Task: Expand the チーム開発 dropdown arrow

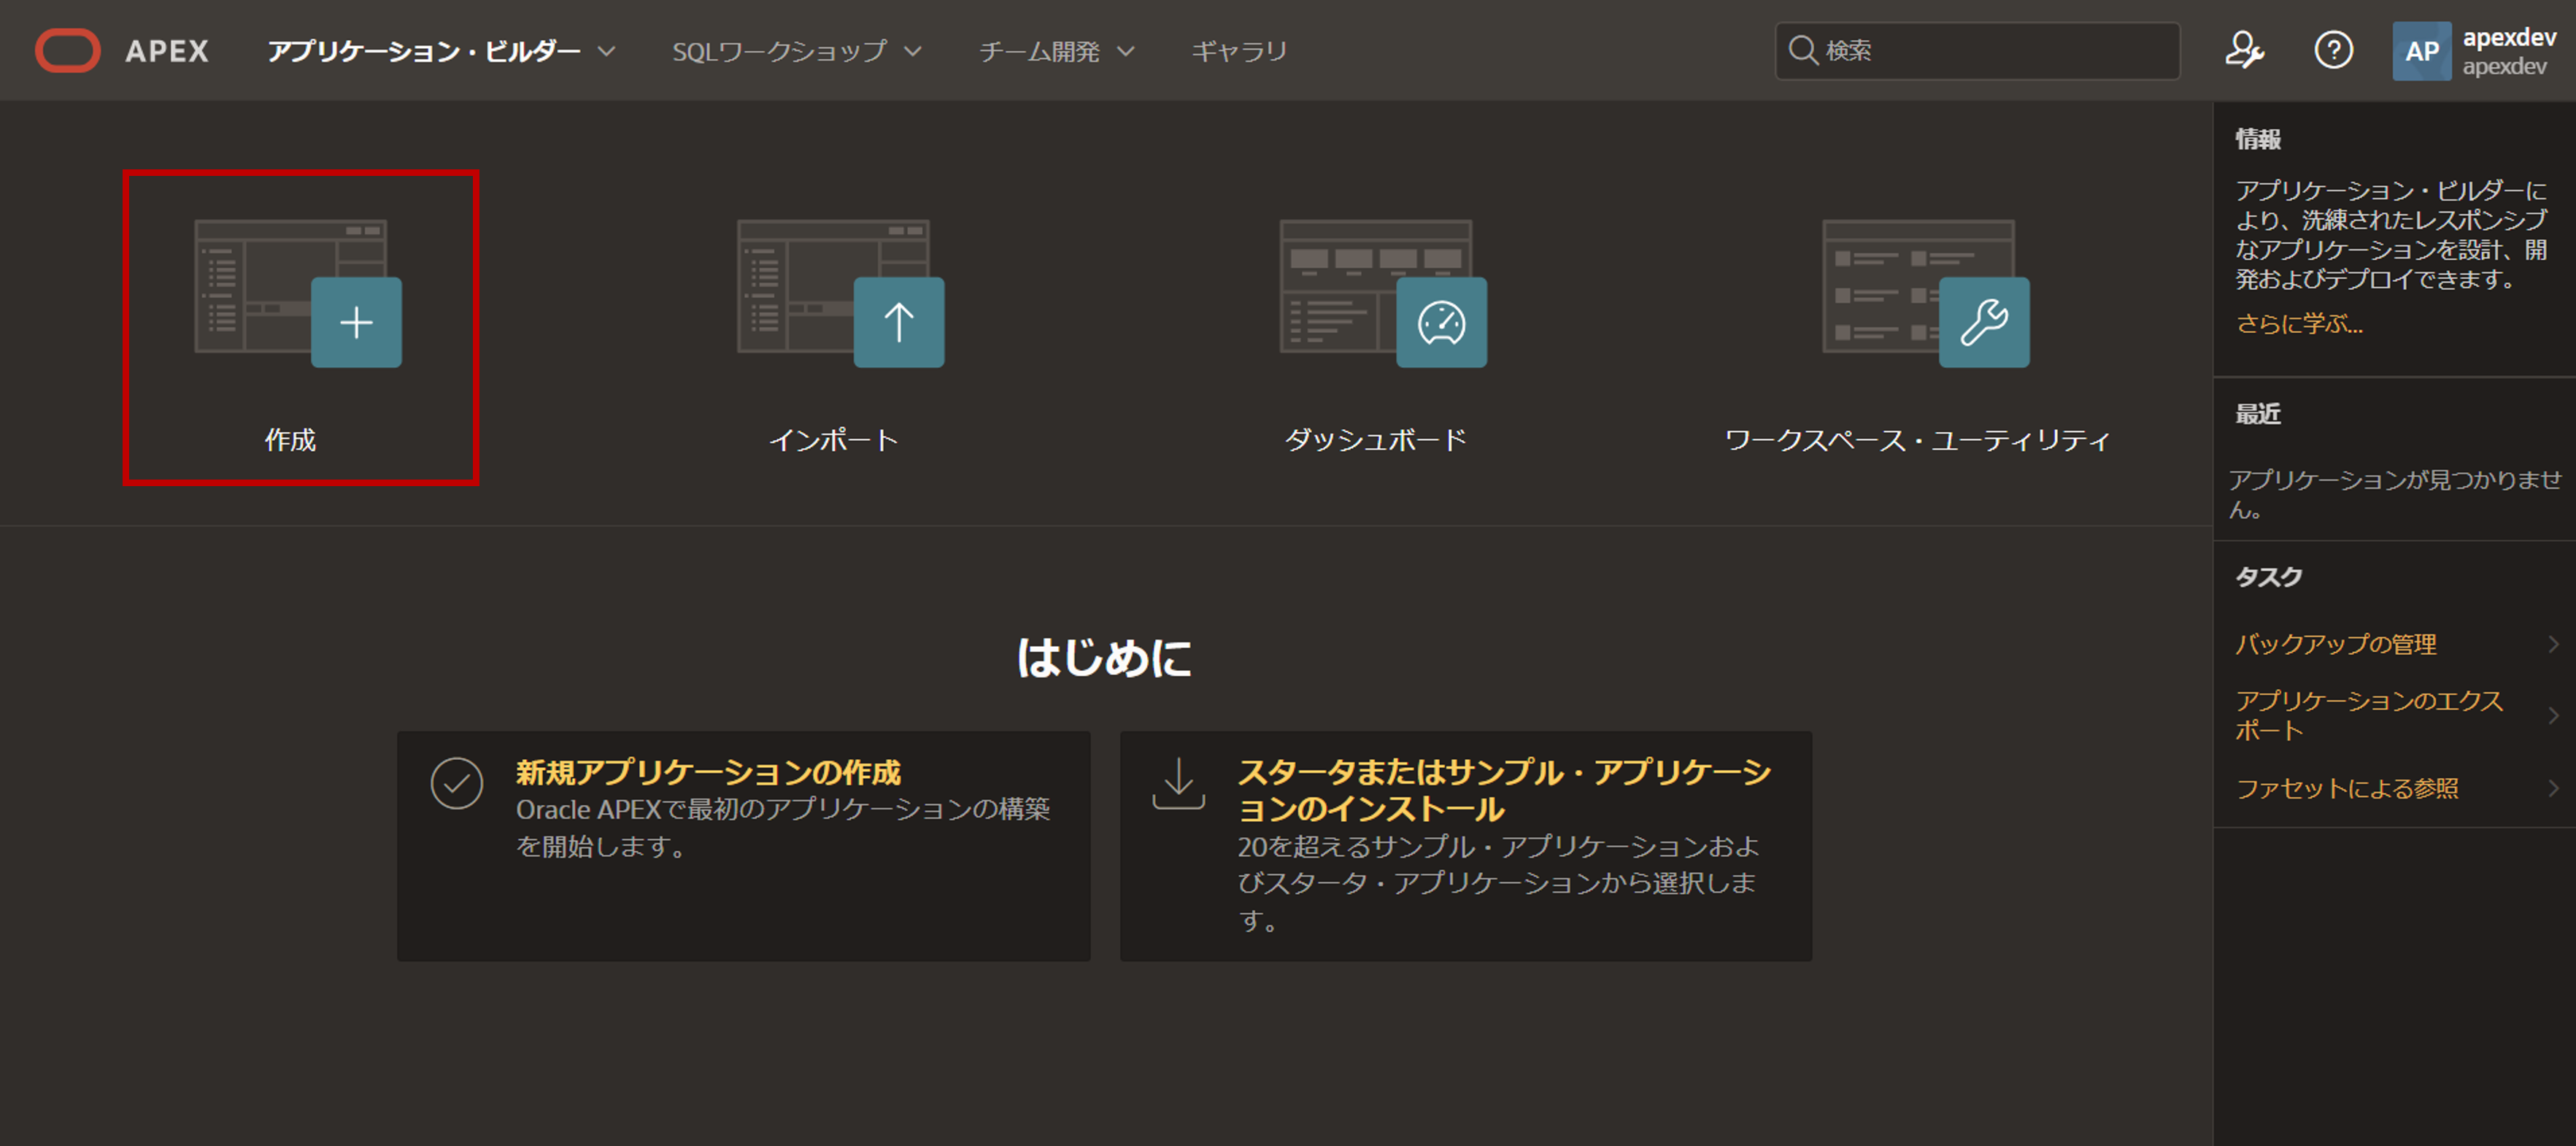Action: (1126, 51)
